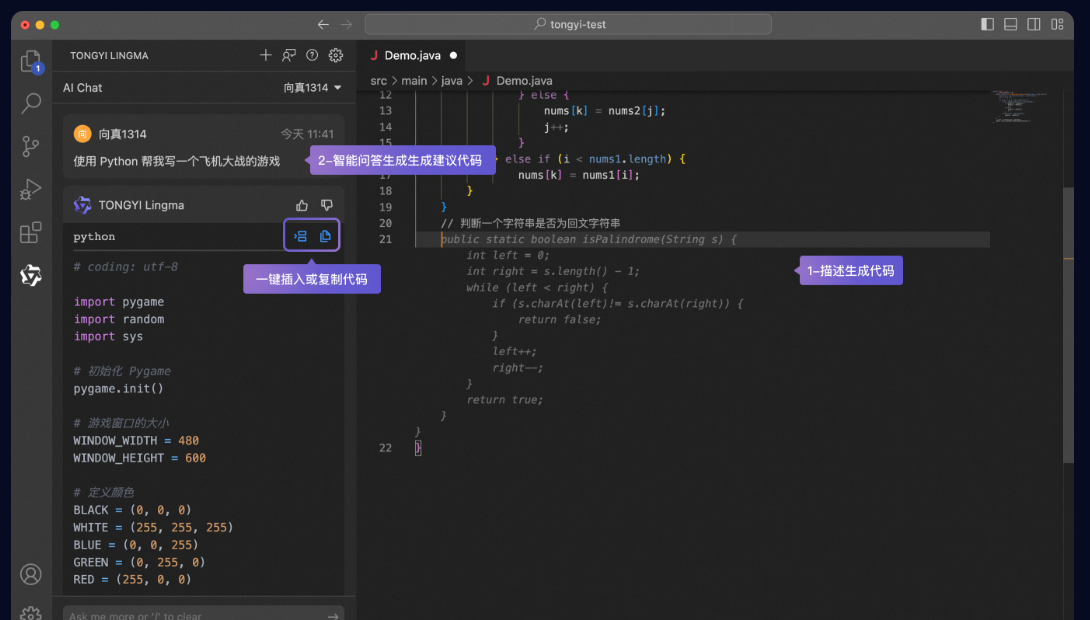This screenshot has height=620, width=1090.
Task: Switch to the Demo.java editor tab
Action: click(x=411, y=56)
